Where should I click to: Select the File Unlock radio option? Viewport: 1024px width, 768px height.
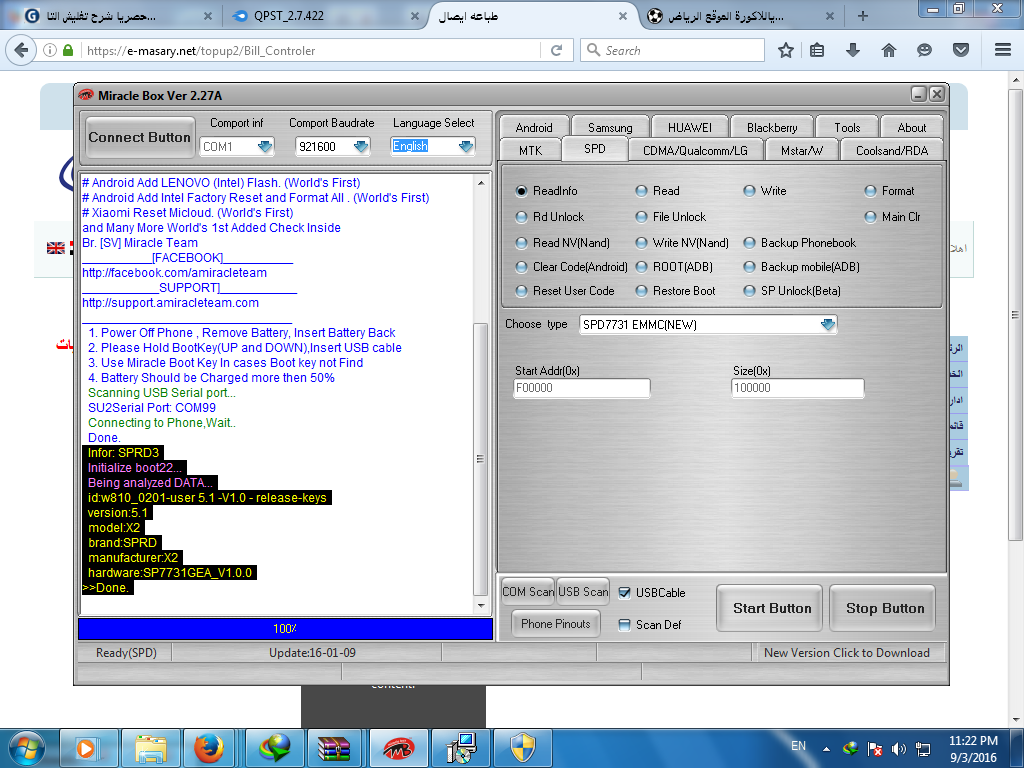coord(641,217)
